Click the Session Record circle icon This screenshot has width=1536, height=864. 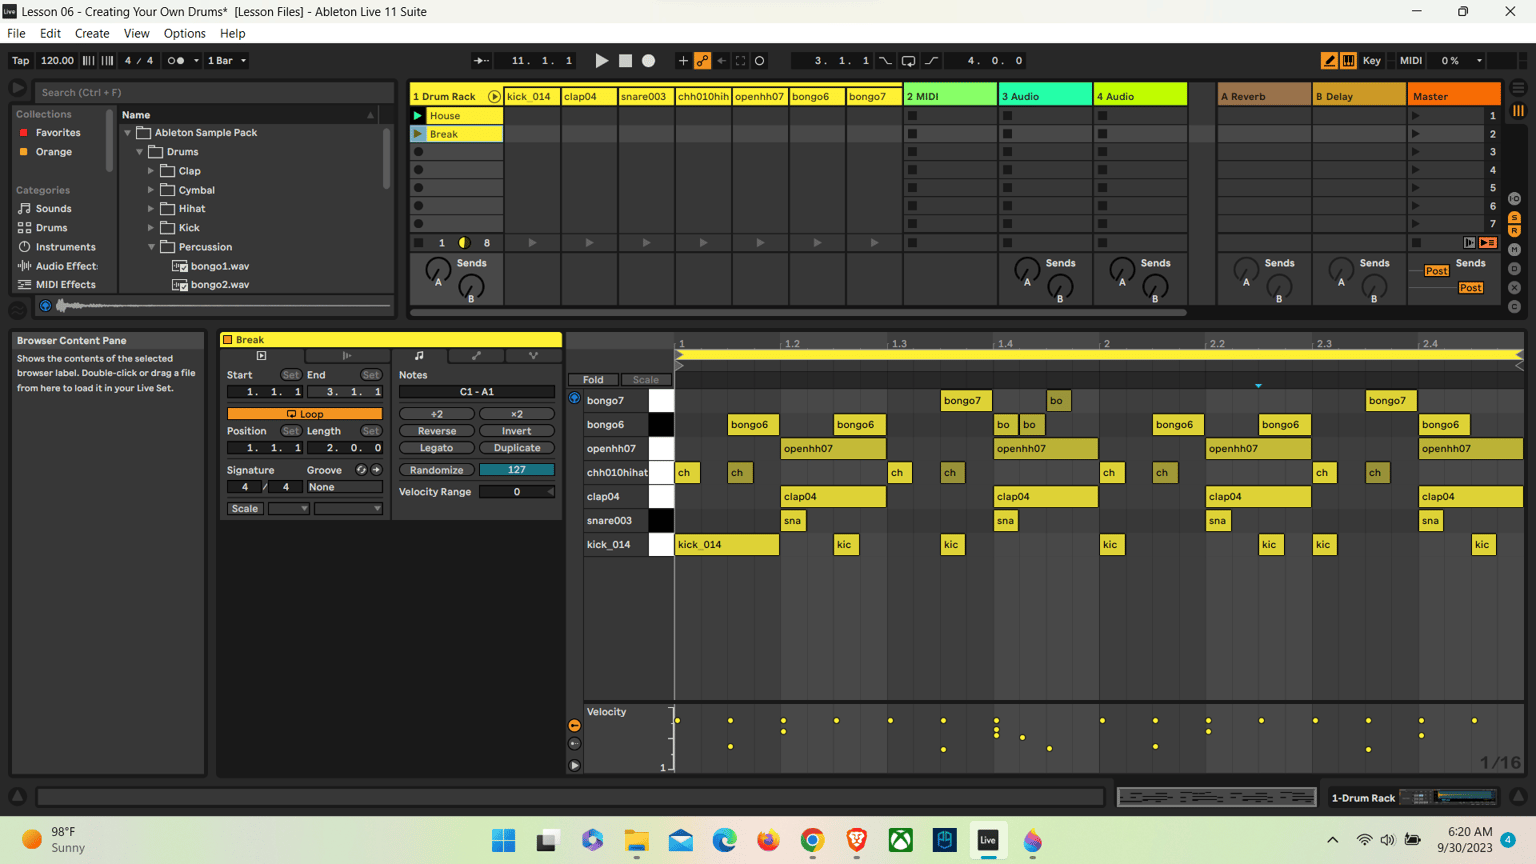(x=760, y=61)
